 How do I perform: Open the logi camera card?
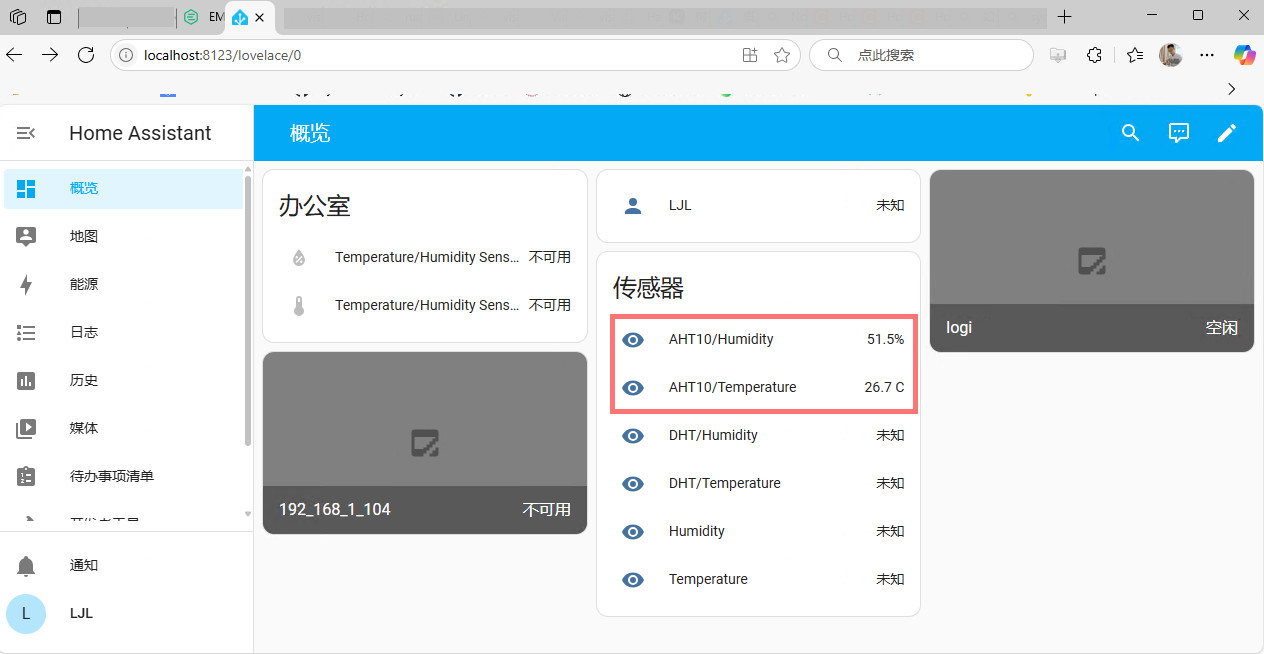pos(1091,260)
